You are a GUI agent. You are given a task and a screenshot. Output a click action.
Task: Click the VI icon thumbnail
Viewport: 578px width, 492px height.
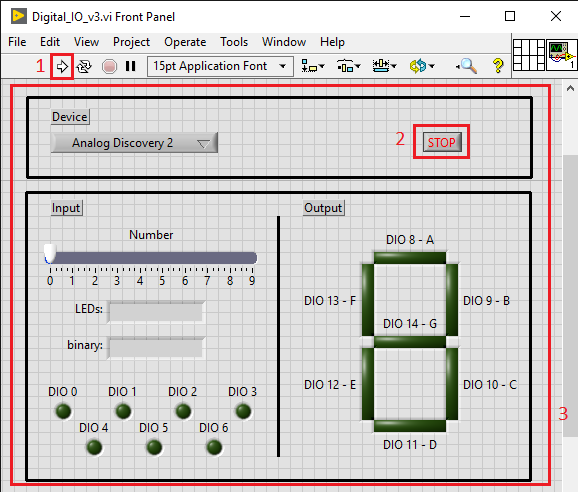click(561, 55)
